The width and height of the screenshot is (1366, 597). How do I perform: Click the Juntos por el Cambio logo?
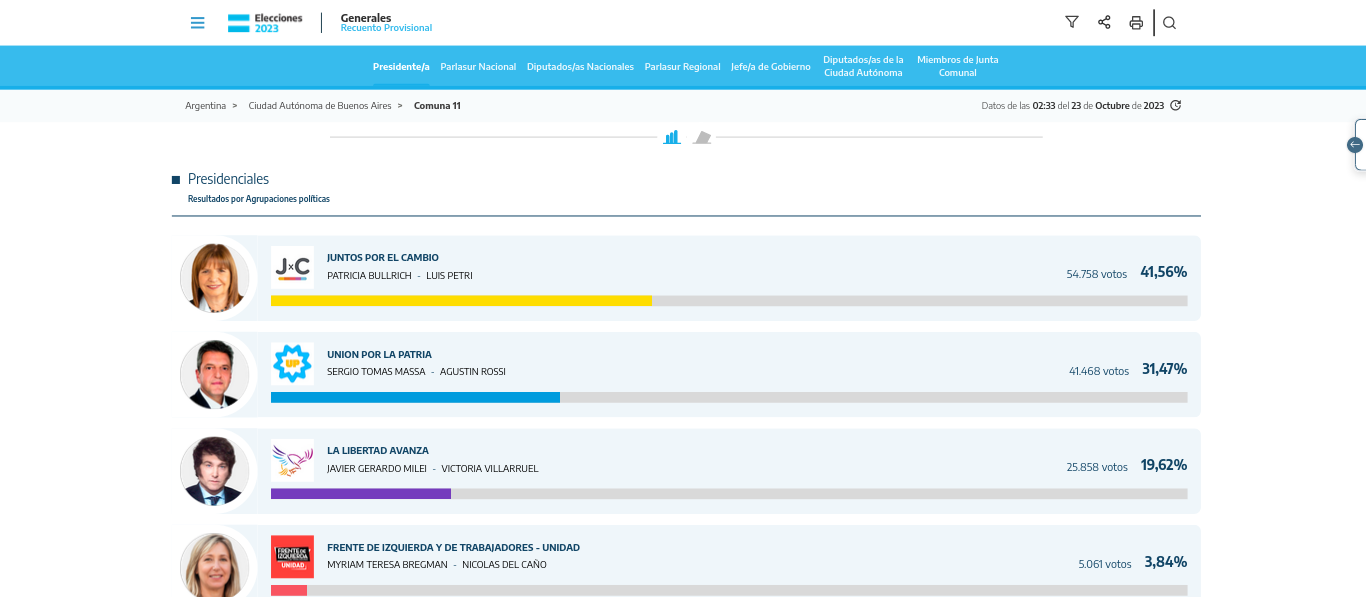point(292,267)
